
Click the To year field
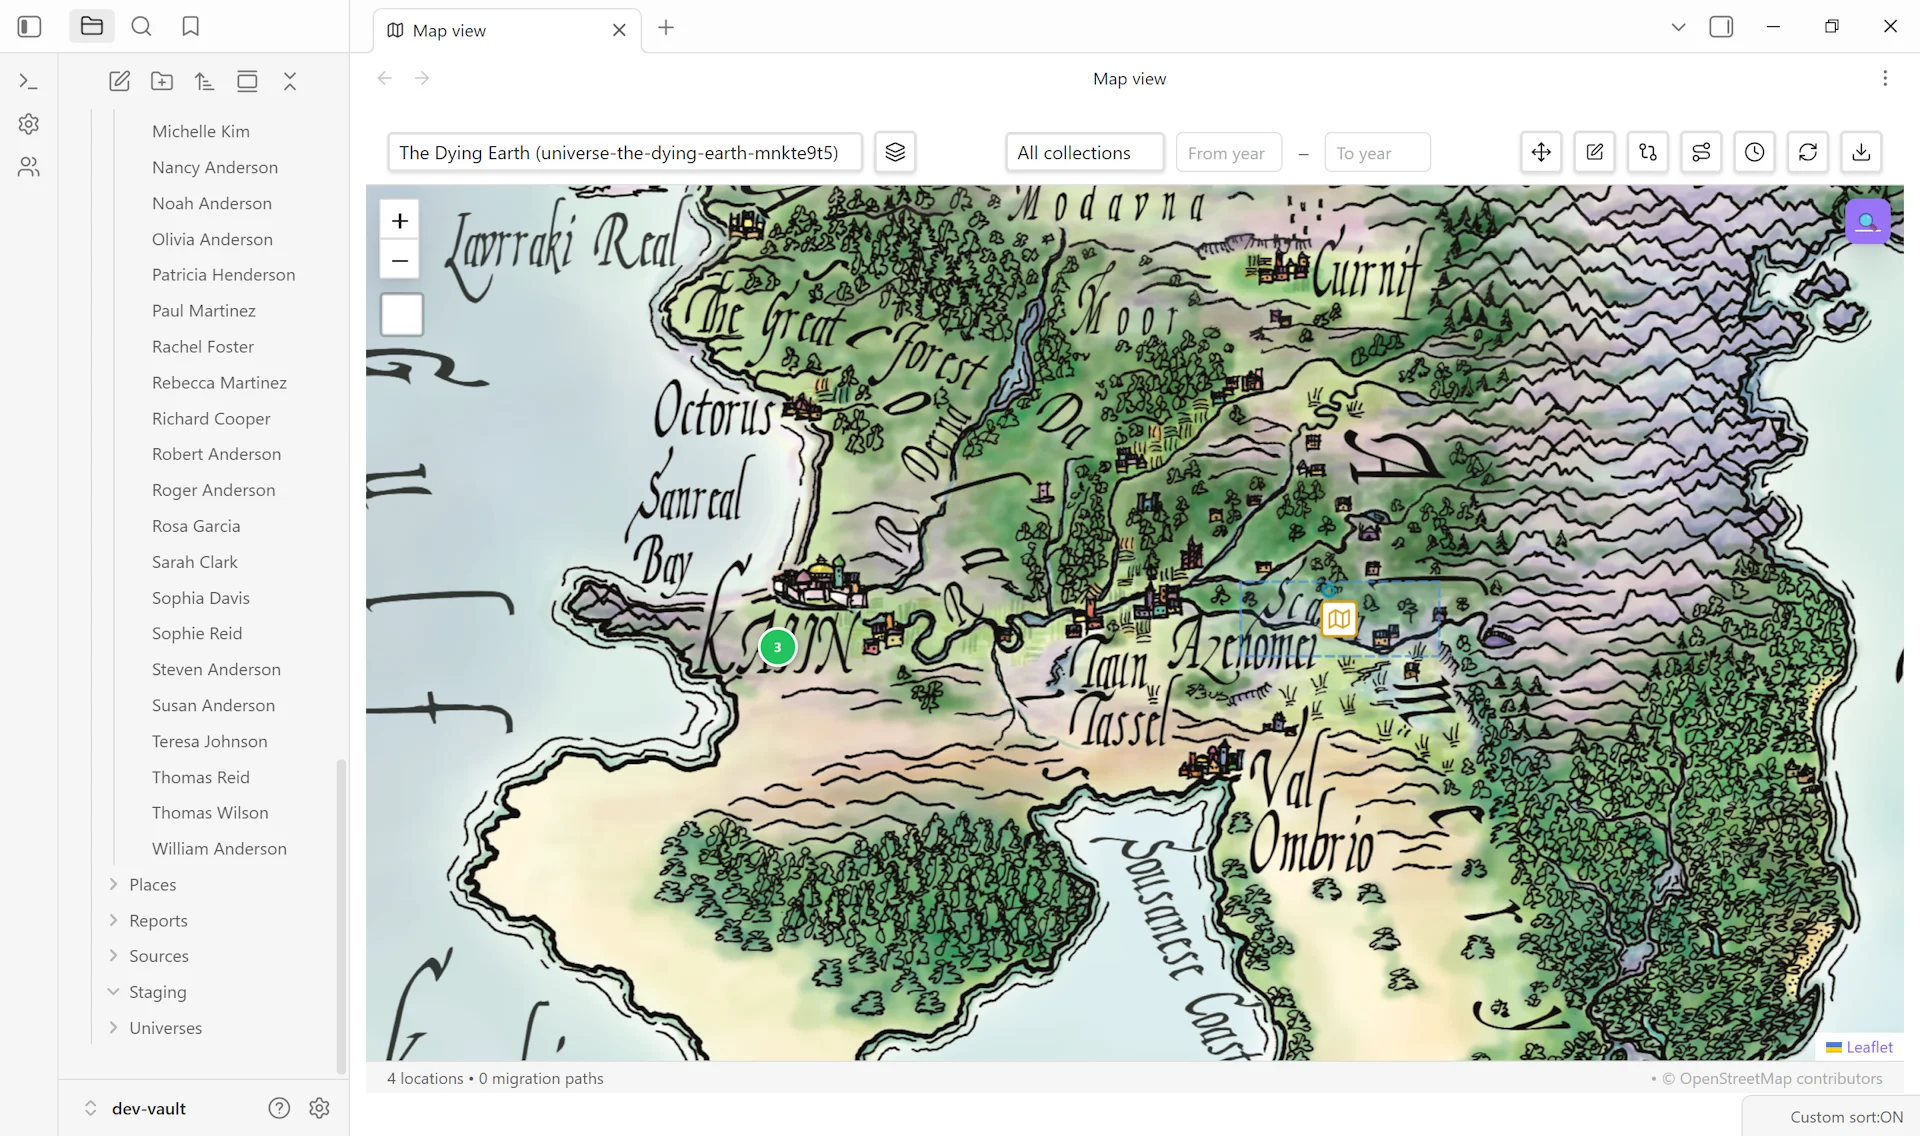click(1377, 152)
